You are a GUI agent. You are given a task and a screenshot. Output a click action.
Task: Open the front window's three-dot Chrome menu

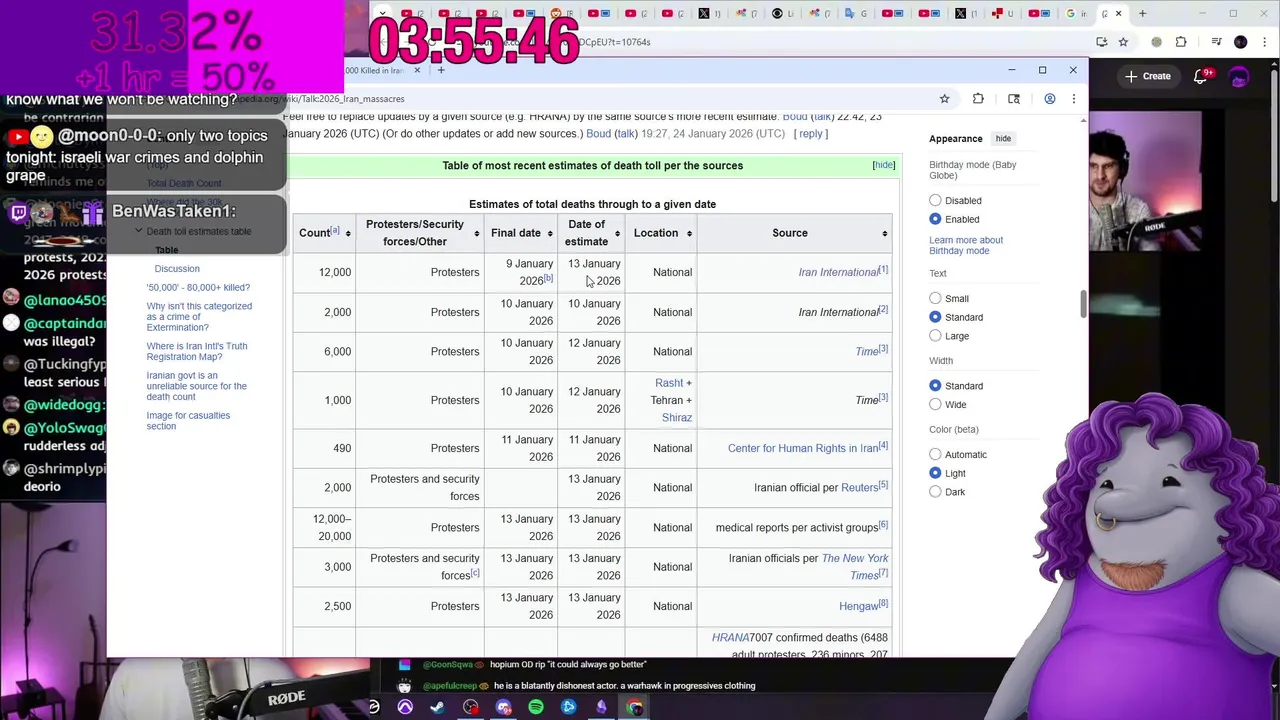click(1074, 99)
